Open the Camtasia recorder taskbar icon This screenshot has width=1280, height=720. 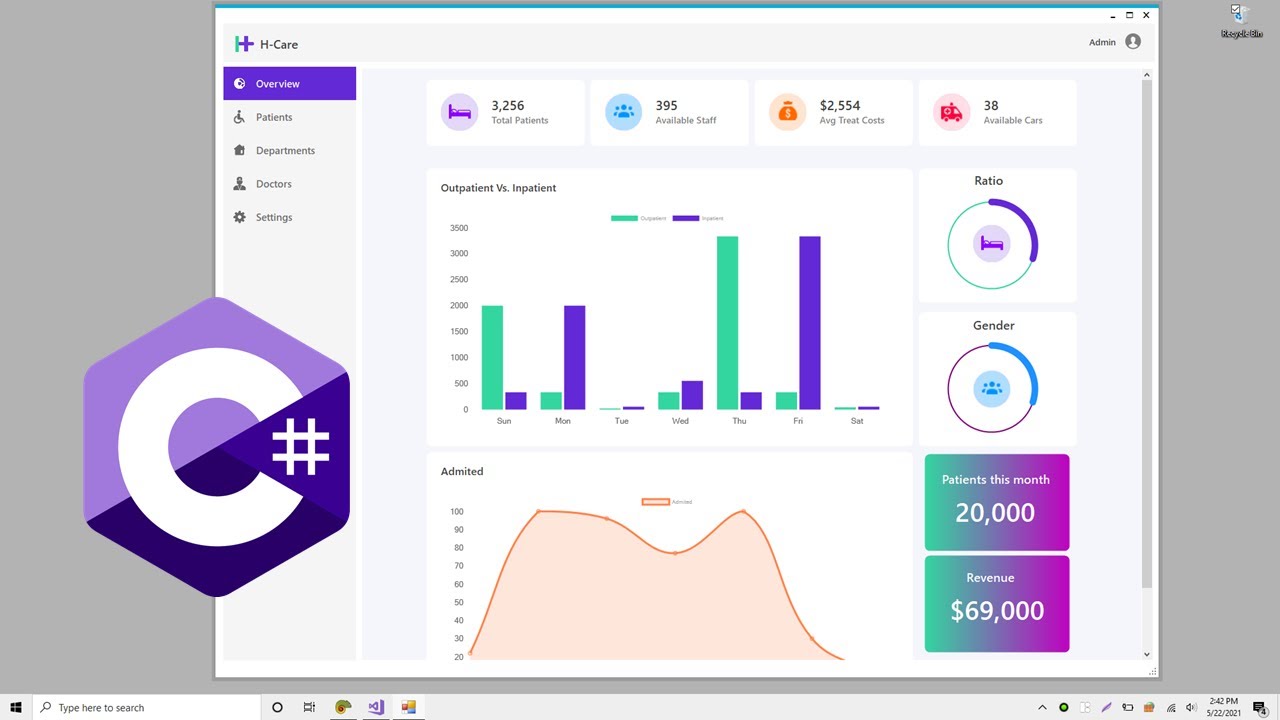[x=343, y=707]
